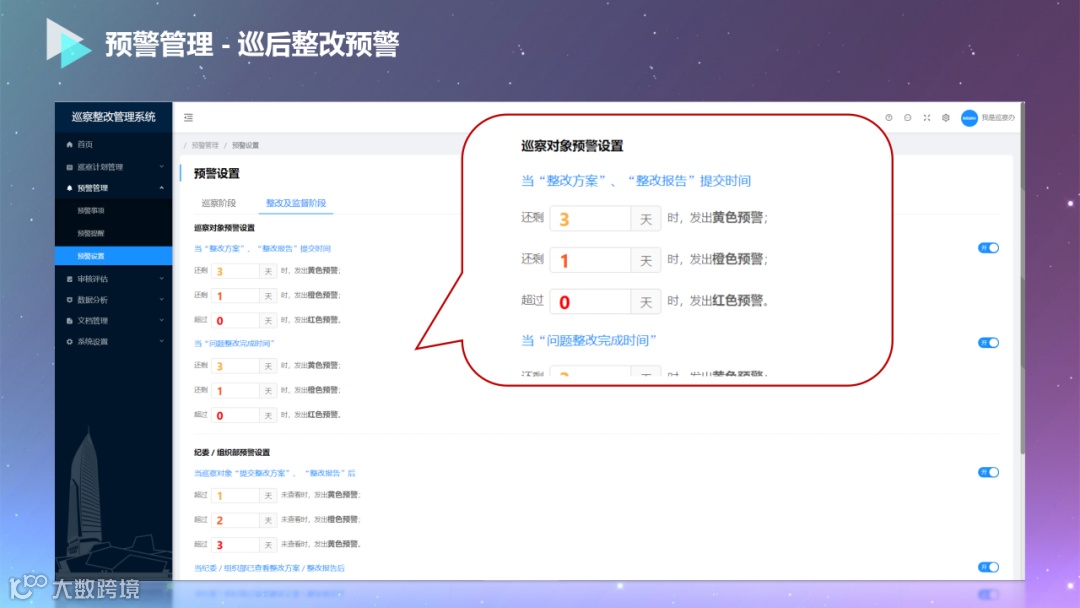Screen dimensions: 1080x608
Task: Click the 超过 3 天 未查看 input field
Action: pos(235,545)
